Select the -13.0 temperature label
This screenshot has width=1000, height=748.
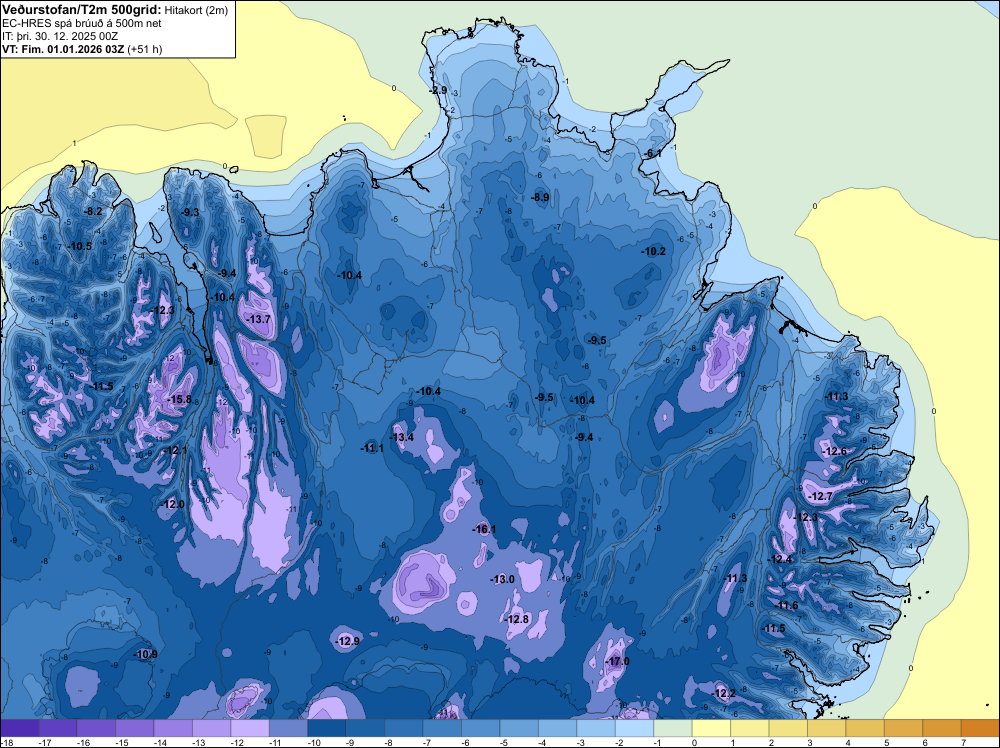click(502, 579)
